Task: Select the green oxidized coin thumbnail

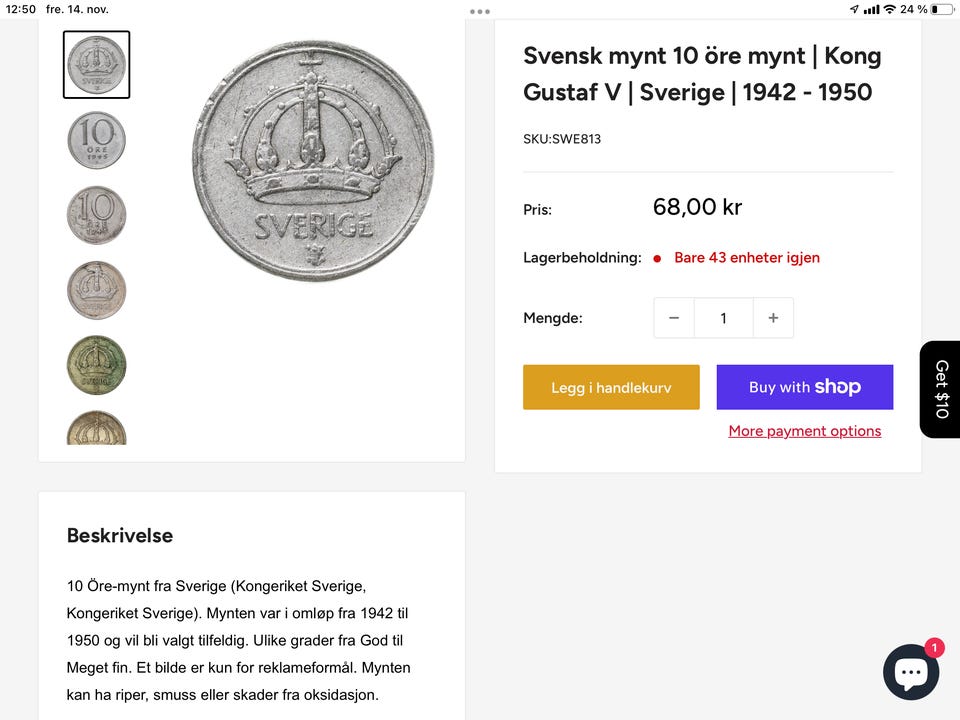Action: point(96,365)
